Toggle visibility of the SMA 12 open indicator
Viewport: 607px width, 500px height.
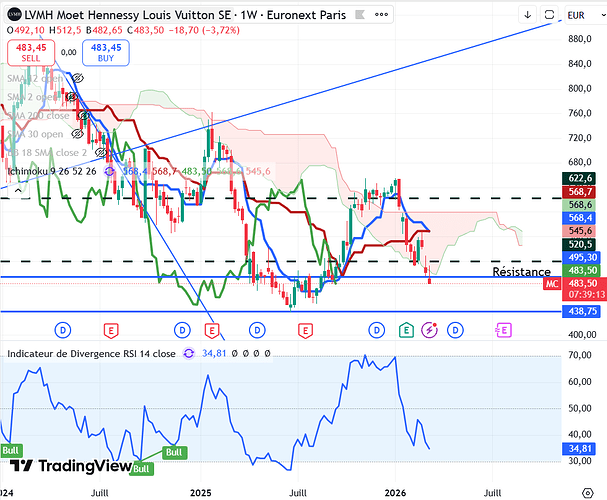click(77, 78)
